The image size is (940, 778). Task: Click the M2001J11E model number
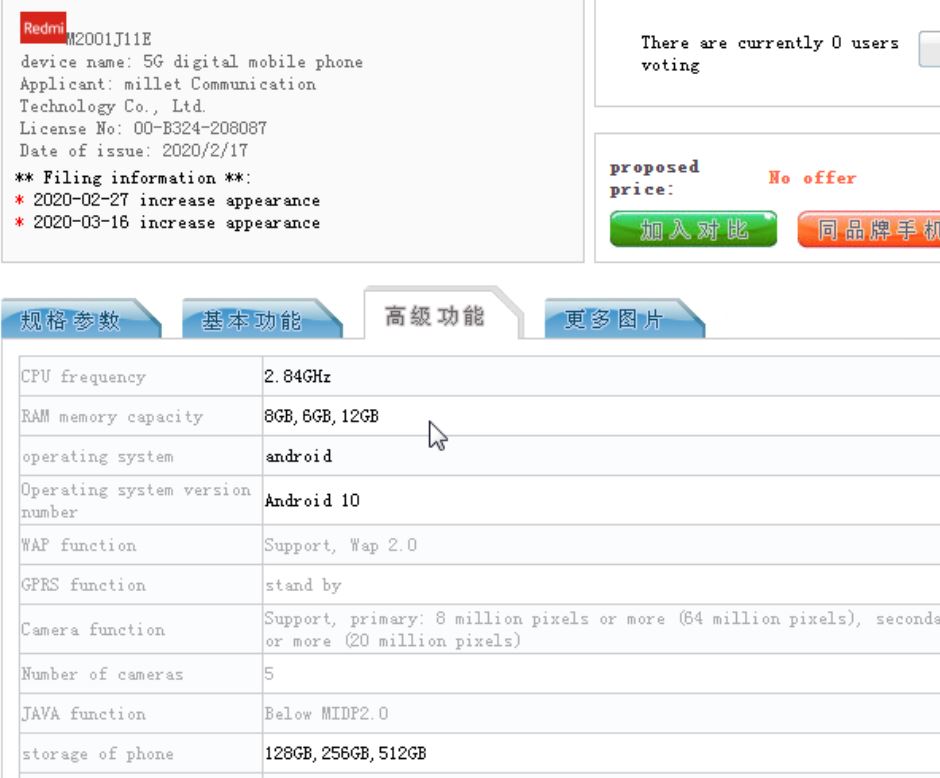tap(108, 40)
